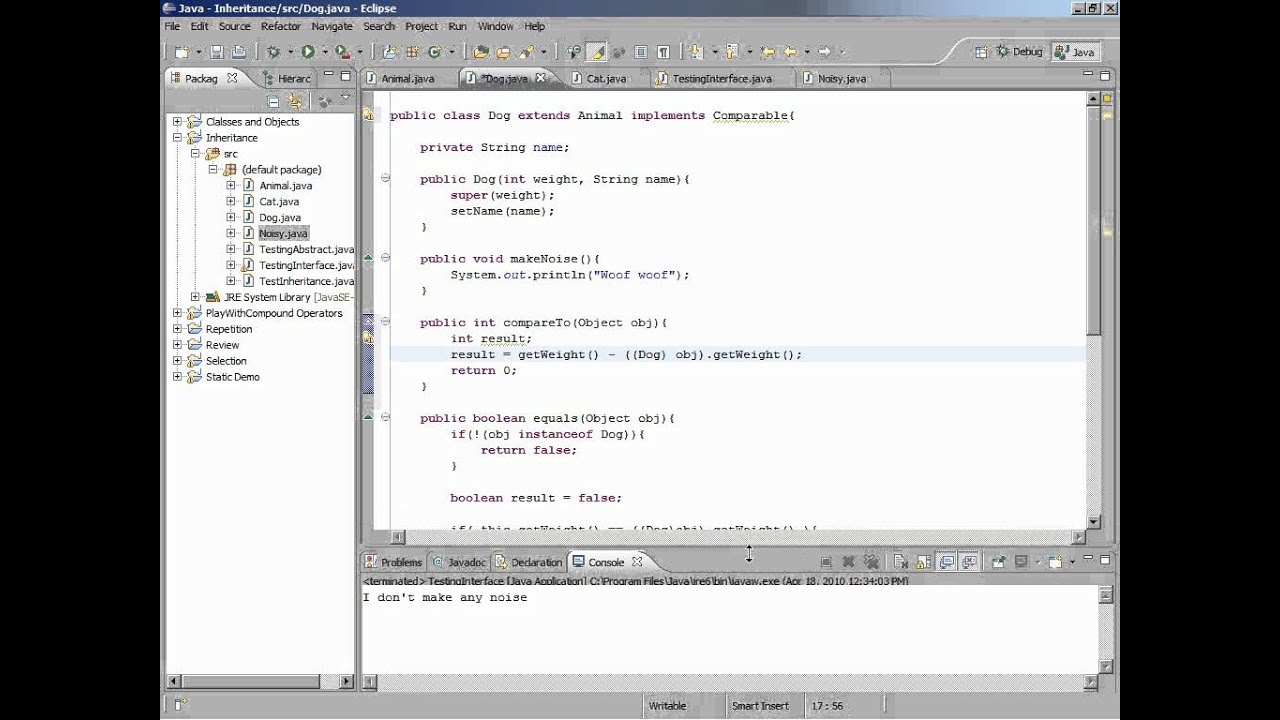
Task: Open Package Explorer view menu arrow
Action: (x=345, y=98)
